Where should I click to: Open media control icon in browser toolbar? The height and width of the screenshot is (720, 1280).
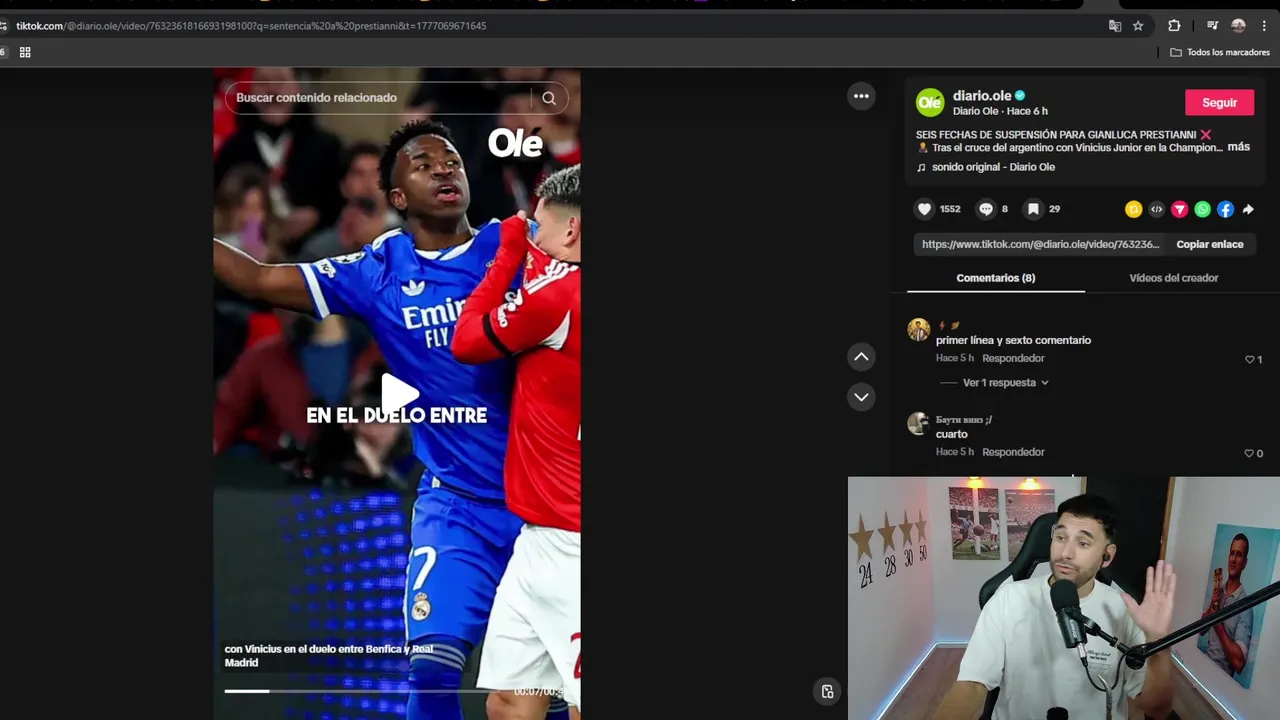(1212, 26)
